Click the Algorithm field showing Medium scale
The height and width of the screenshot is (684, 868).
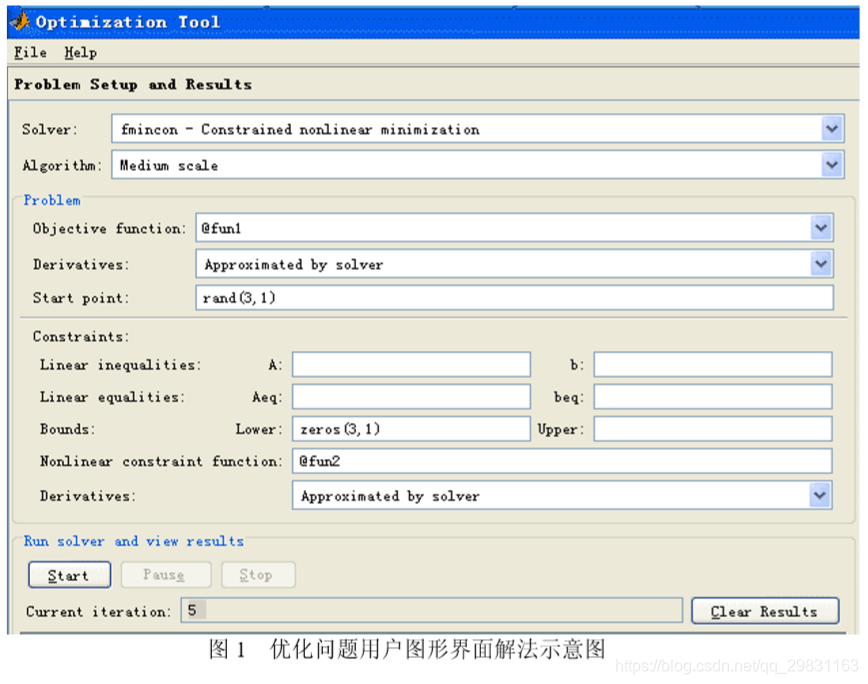pyautogui.click(x=478, y=165)
